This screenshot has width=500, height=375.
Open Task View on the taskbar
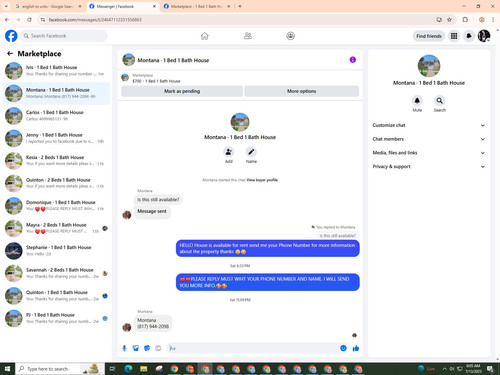tap(112, 369)
